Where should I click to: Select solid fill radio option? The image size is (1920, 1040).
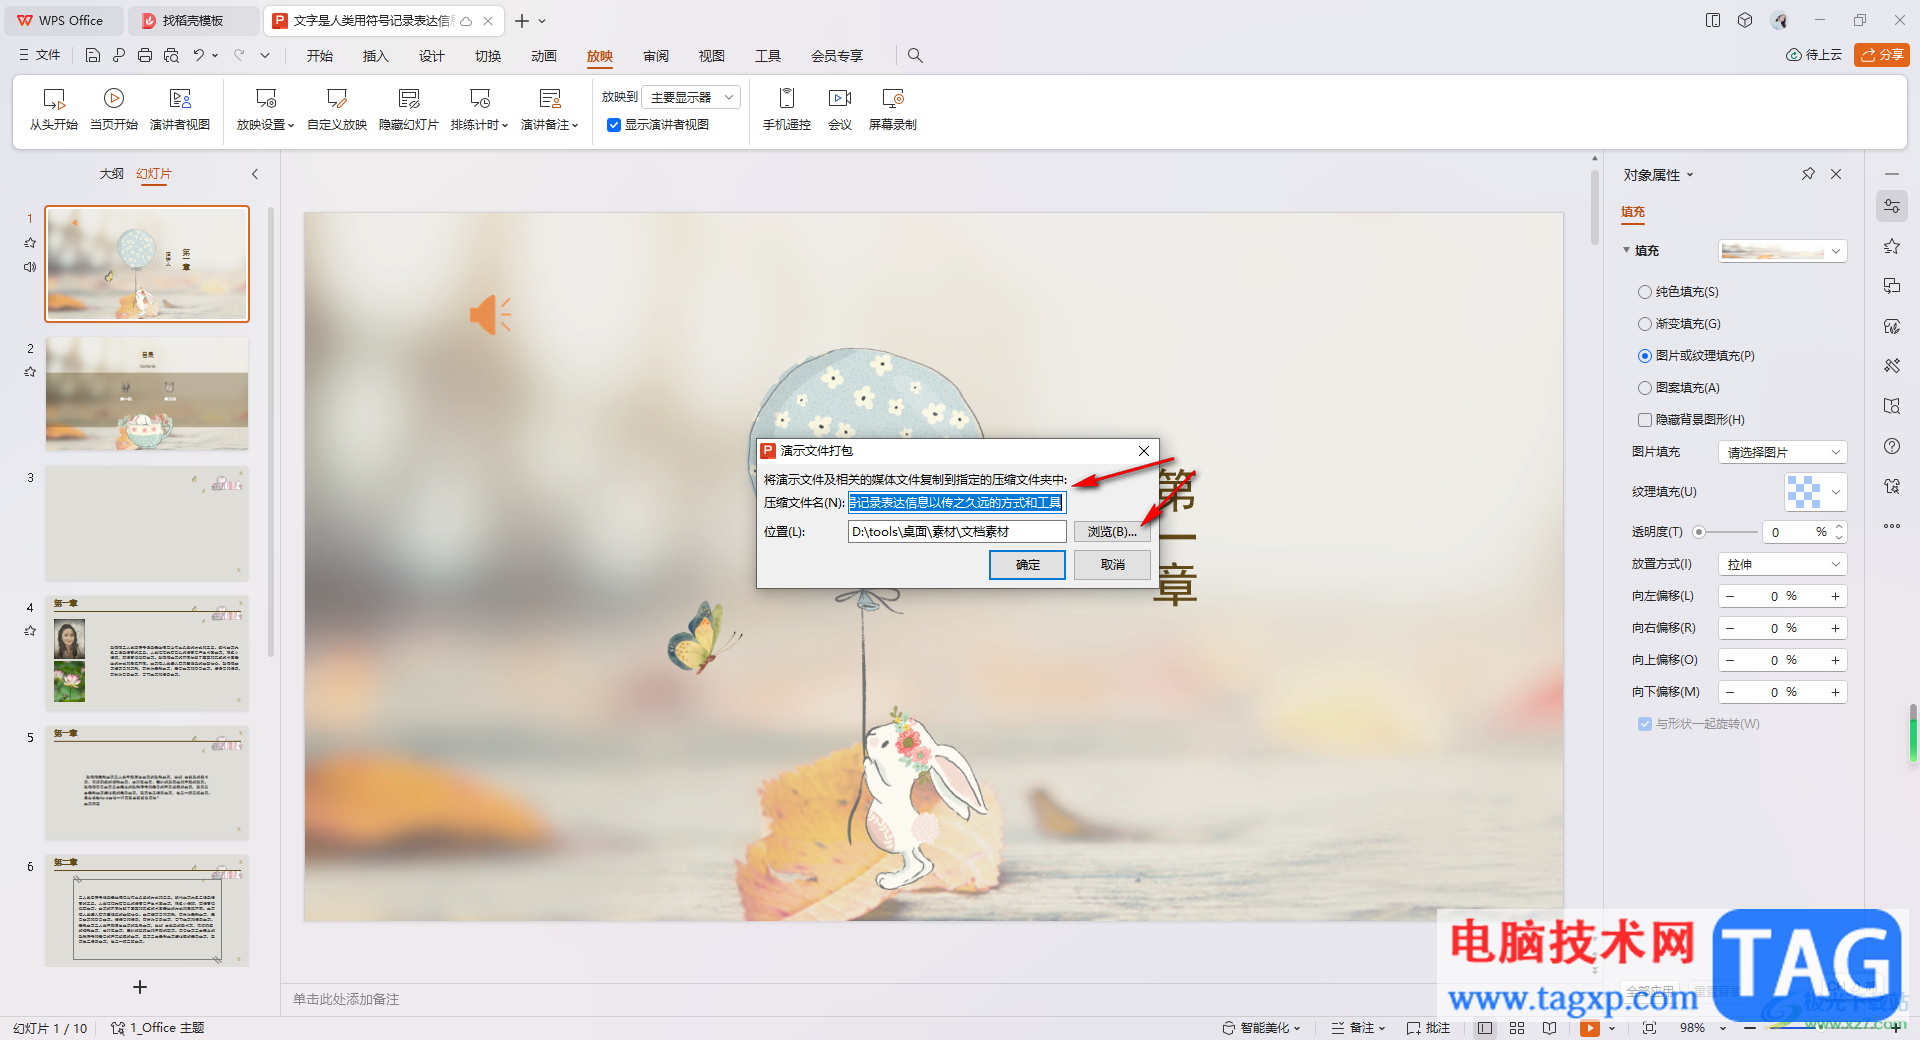[1645, 292]
